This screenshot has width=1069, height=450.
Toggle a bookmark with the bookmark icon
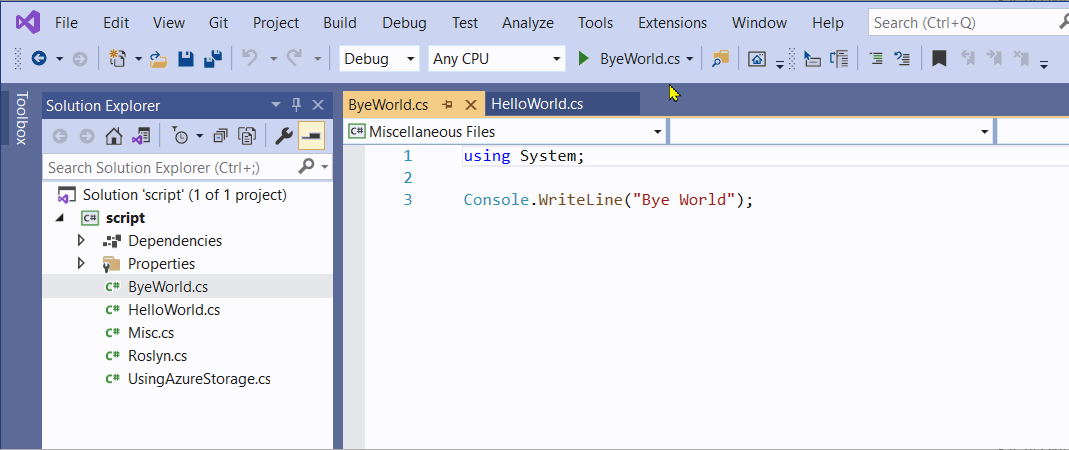click(x=939, y=59)
